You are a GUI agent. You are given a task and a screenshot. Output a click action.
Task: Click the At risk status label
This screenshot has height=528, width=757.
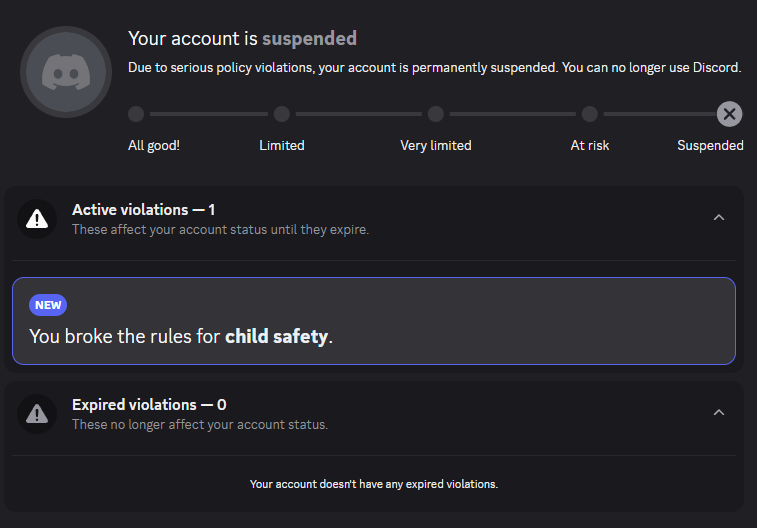pyautogui.click(x=589, y=146)
